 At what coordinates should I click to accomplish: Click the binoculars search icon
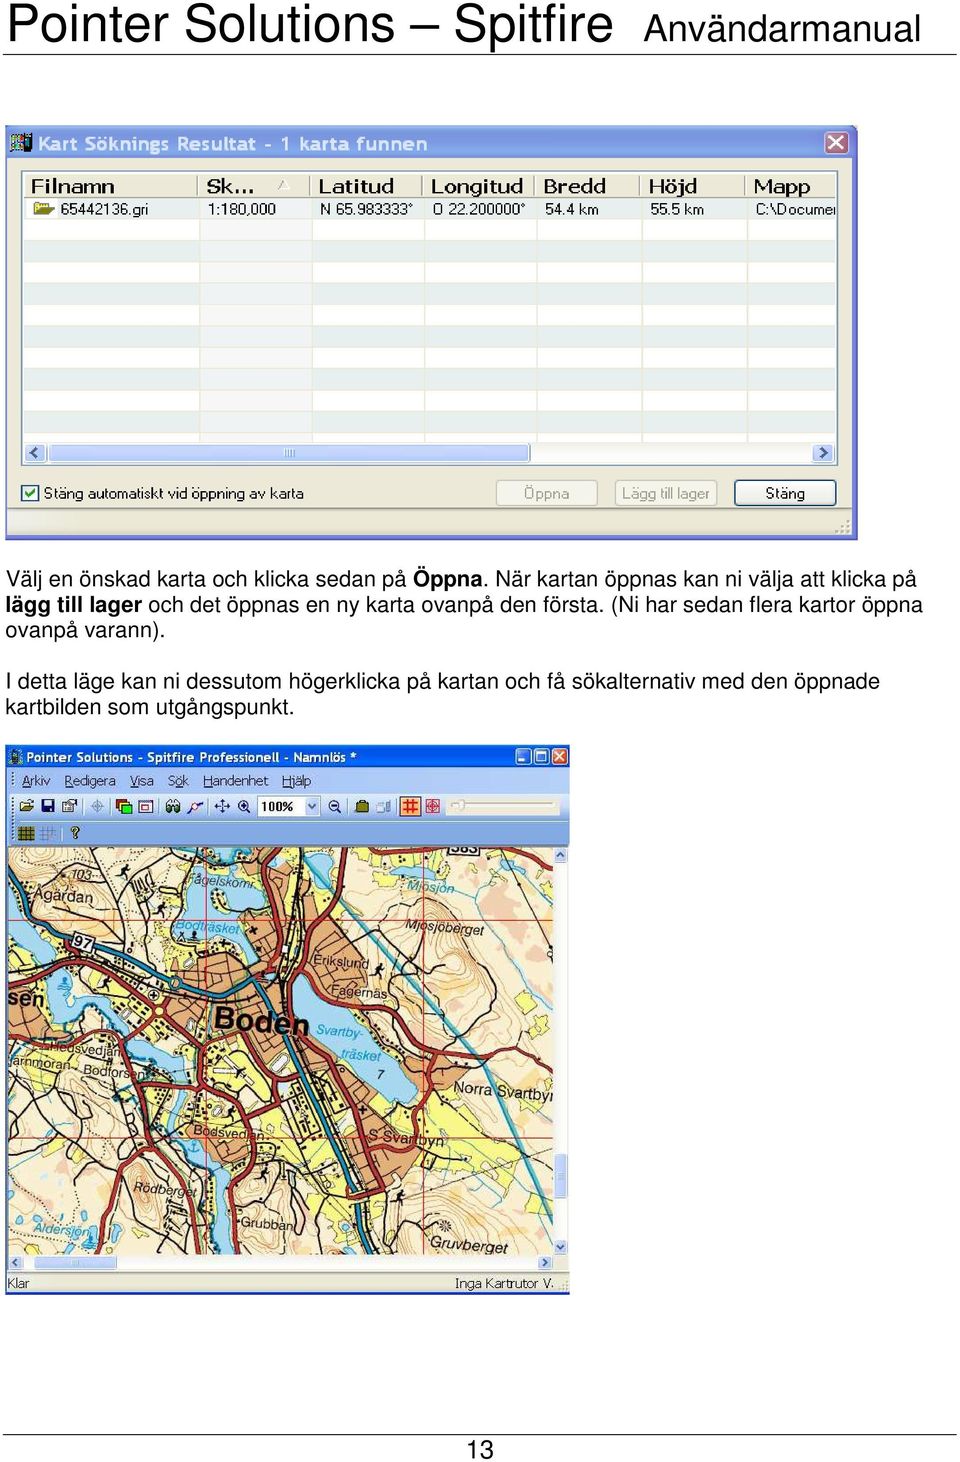pos(173,806)
